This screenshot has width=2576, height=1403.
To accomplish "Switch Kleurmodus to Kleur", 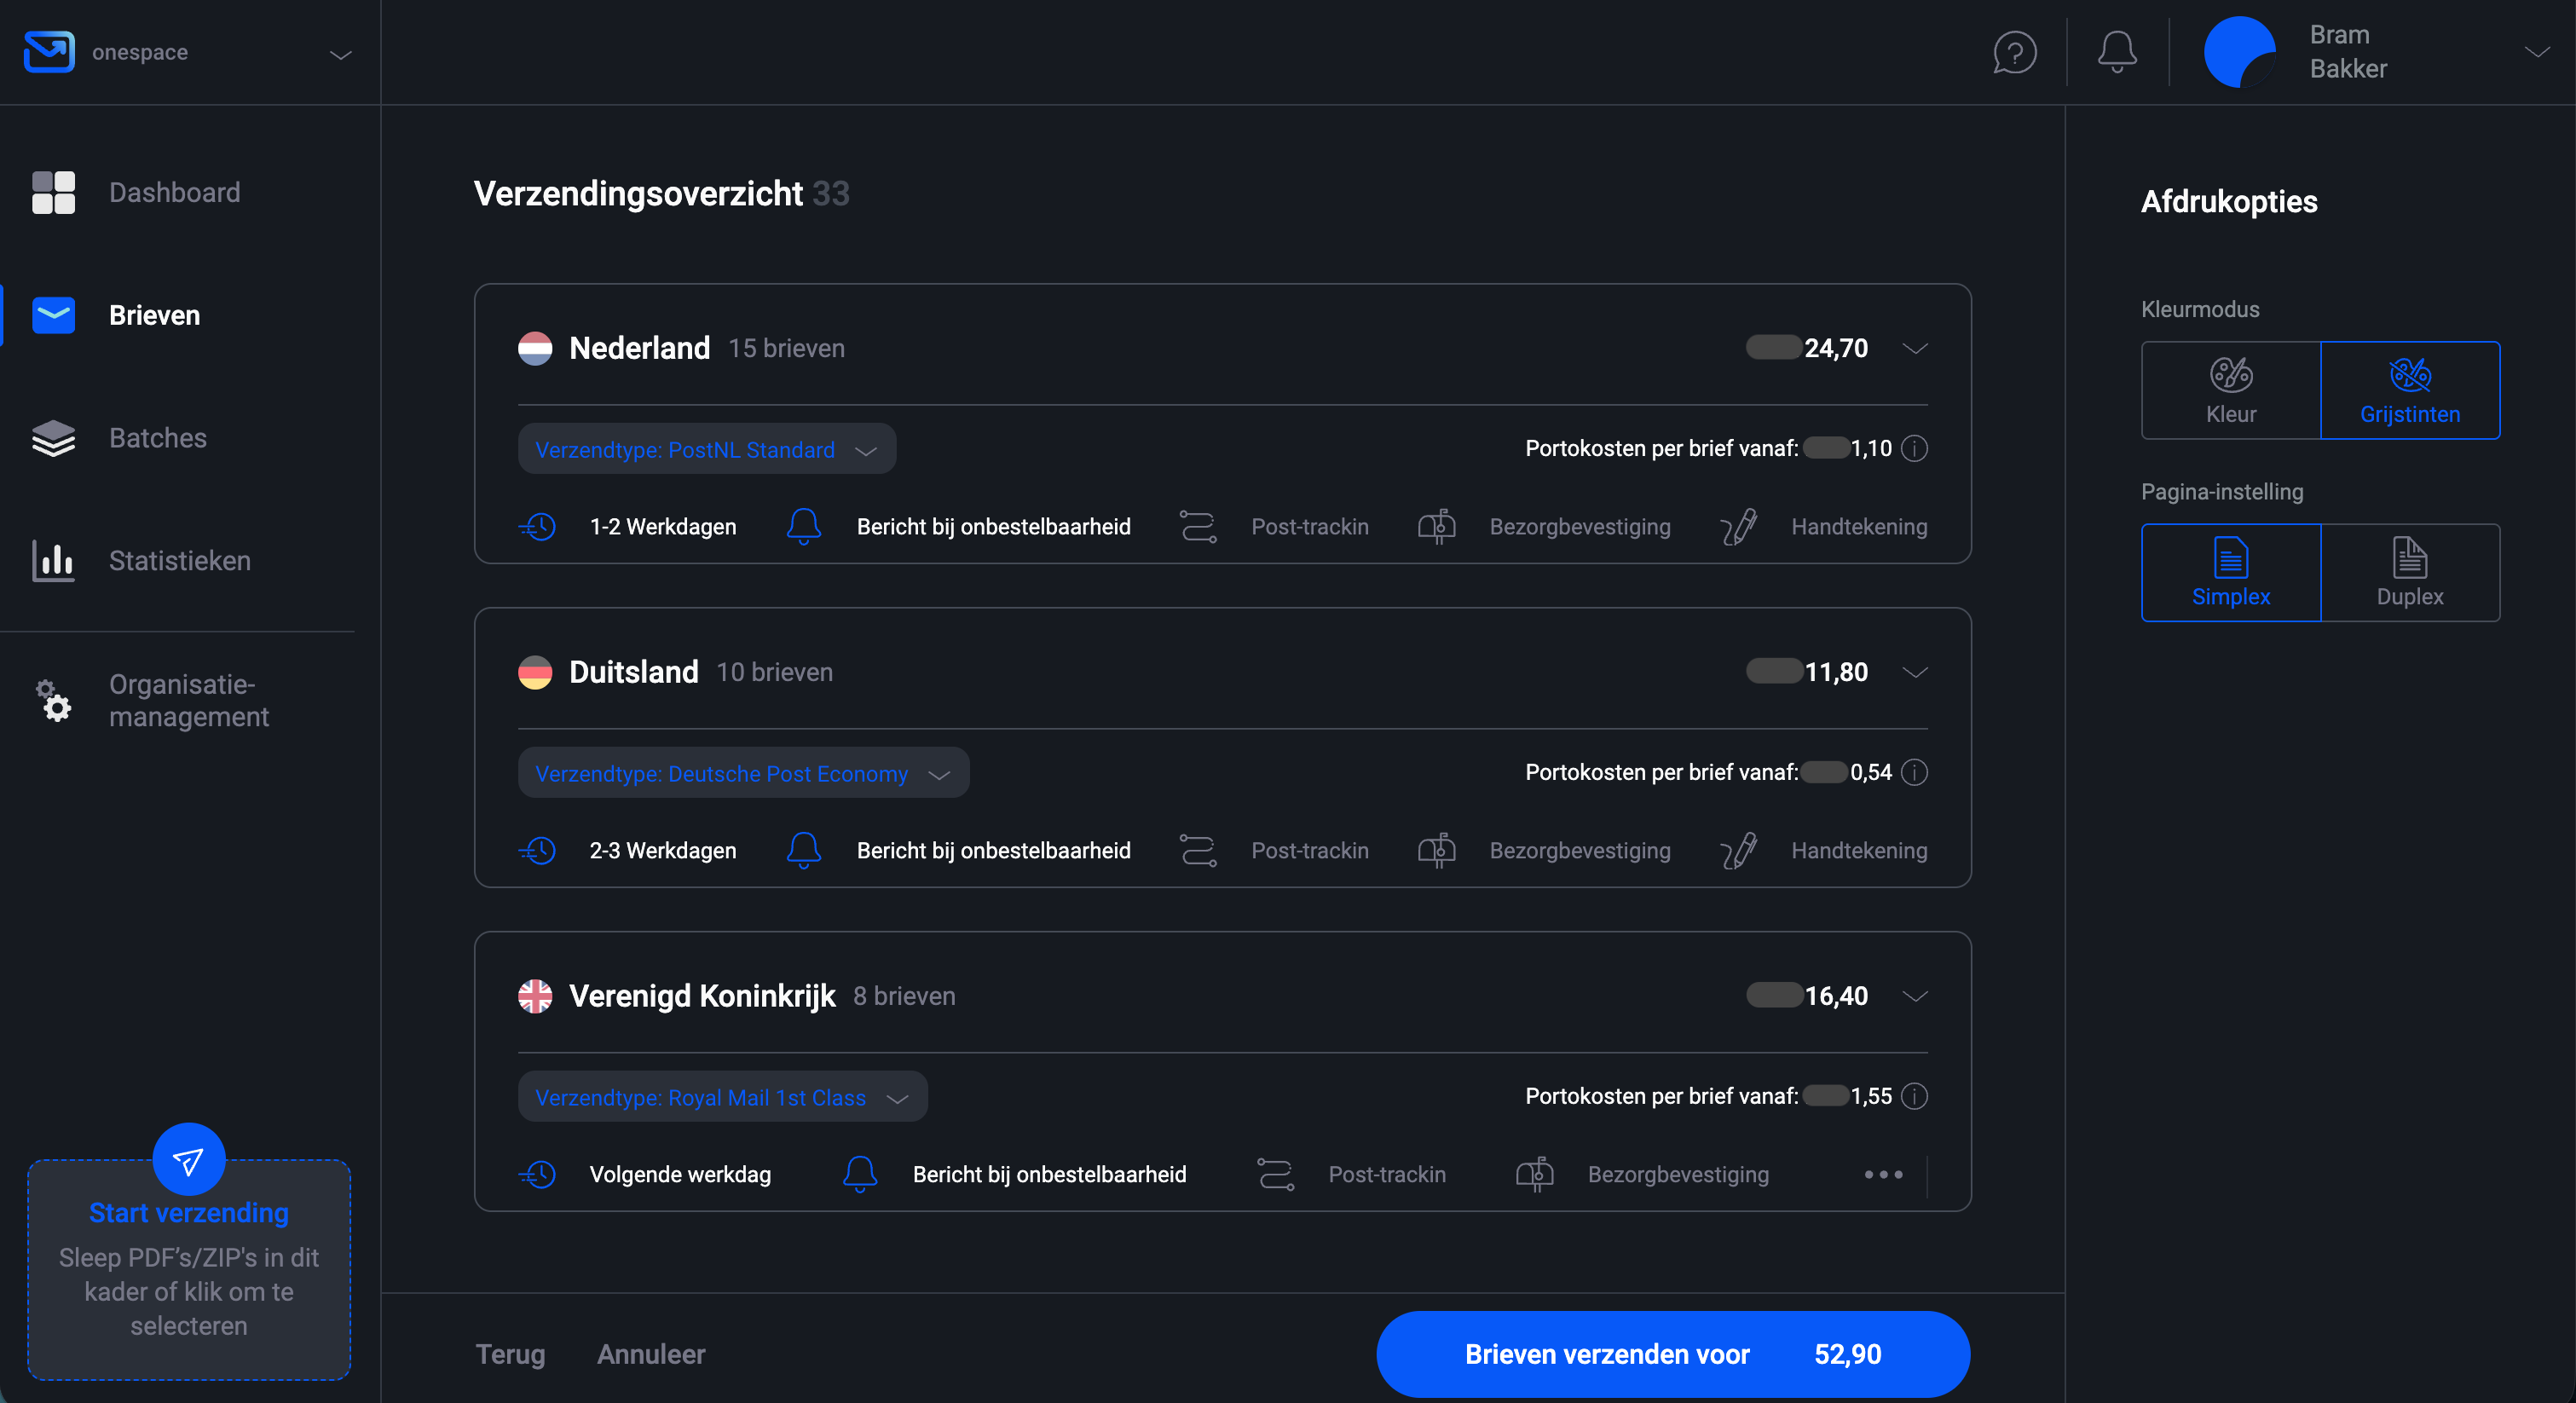I will click(2231, 390).
